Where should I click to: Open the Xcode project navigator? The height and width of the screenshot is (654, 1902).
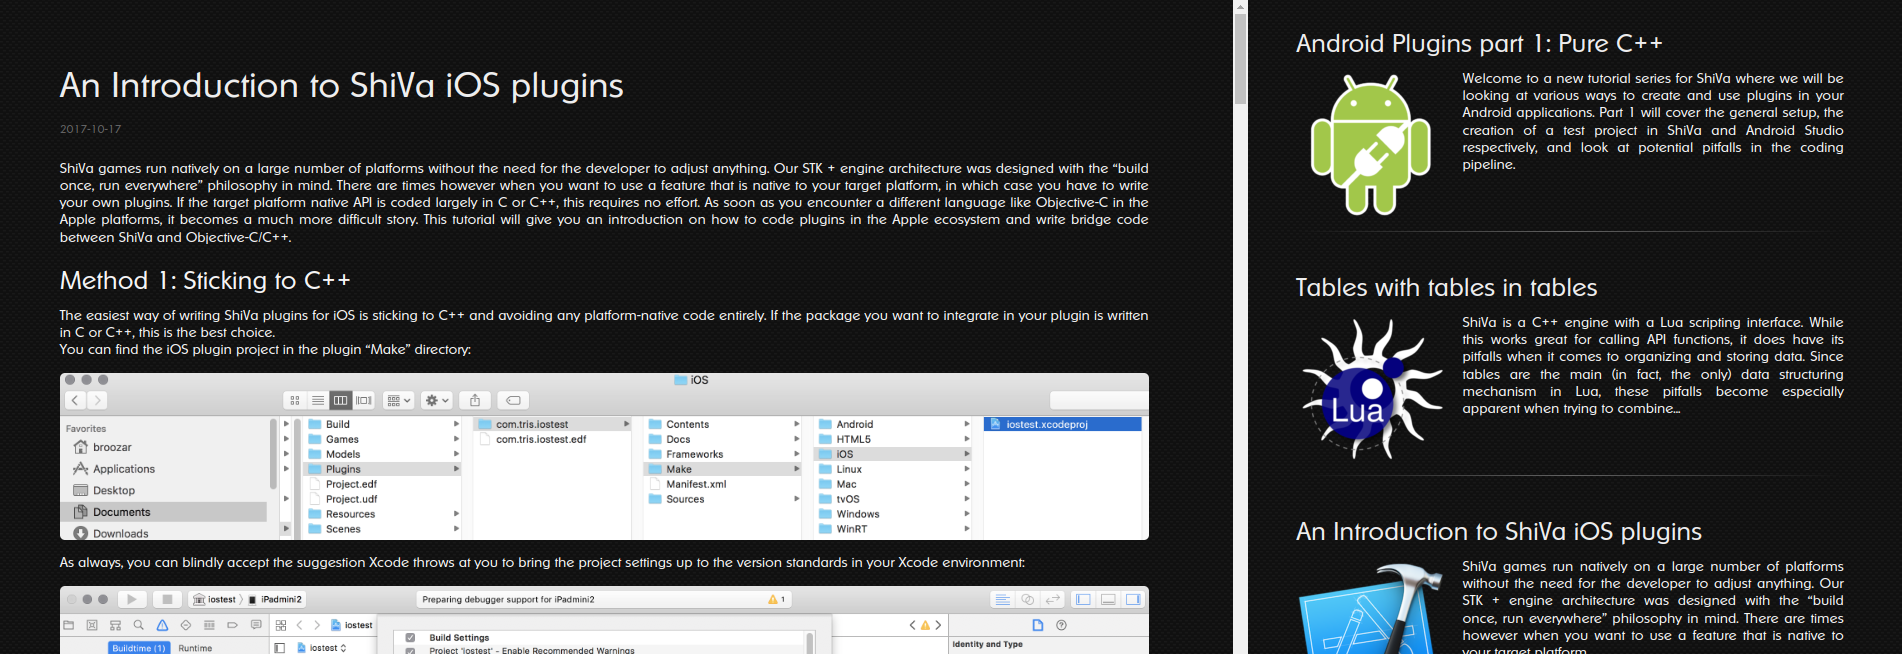pos(68,625)
